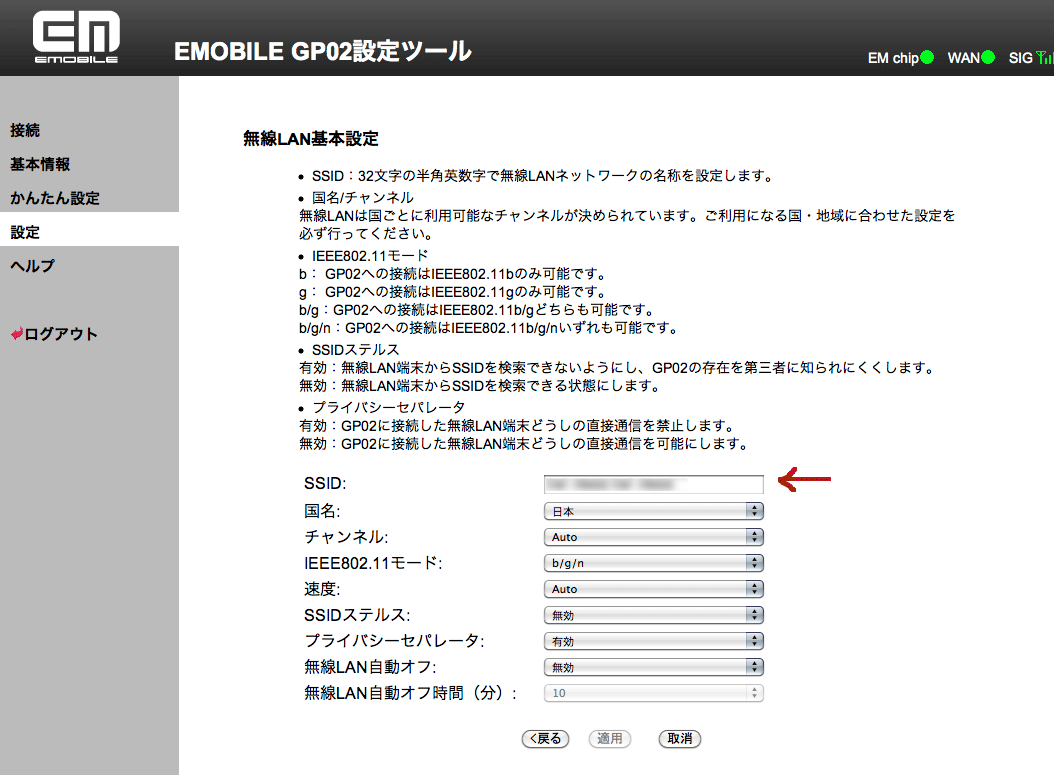Click the EM chip status text

click(893, 58)
